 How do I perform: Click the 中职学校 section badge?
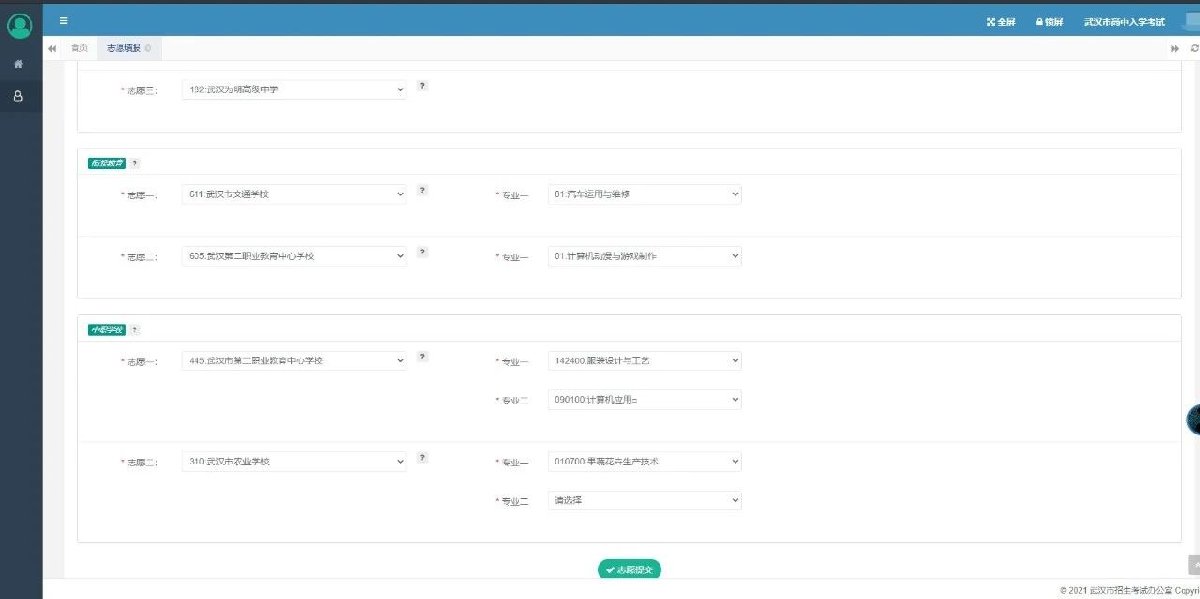[106, 329]
